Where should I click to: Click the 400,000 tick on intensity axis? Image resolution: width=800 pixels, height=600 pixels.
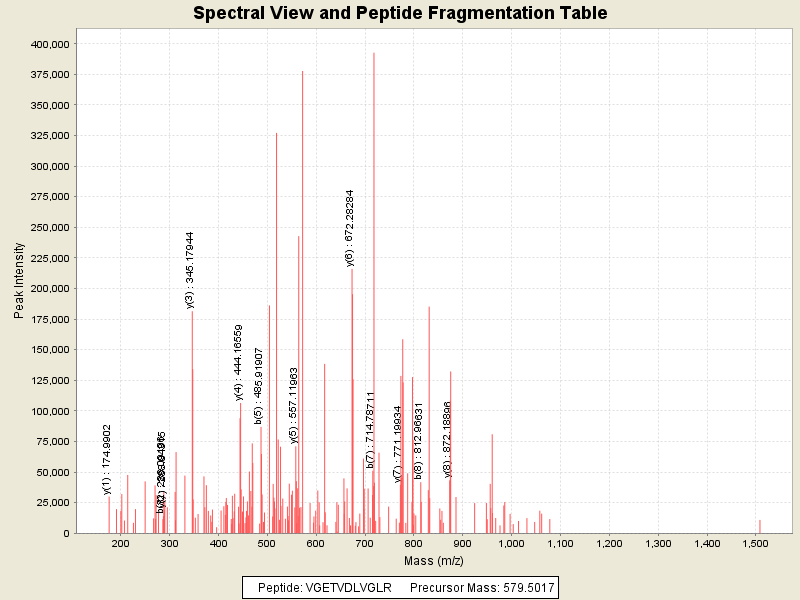click(x=49, y=44)
